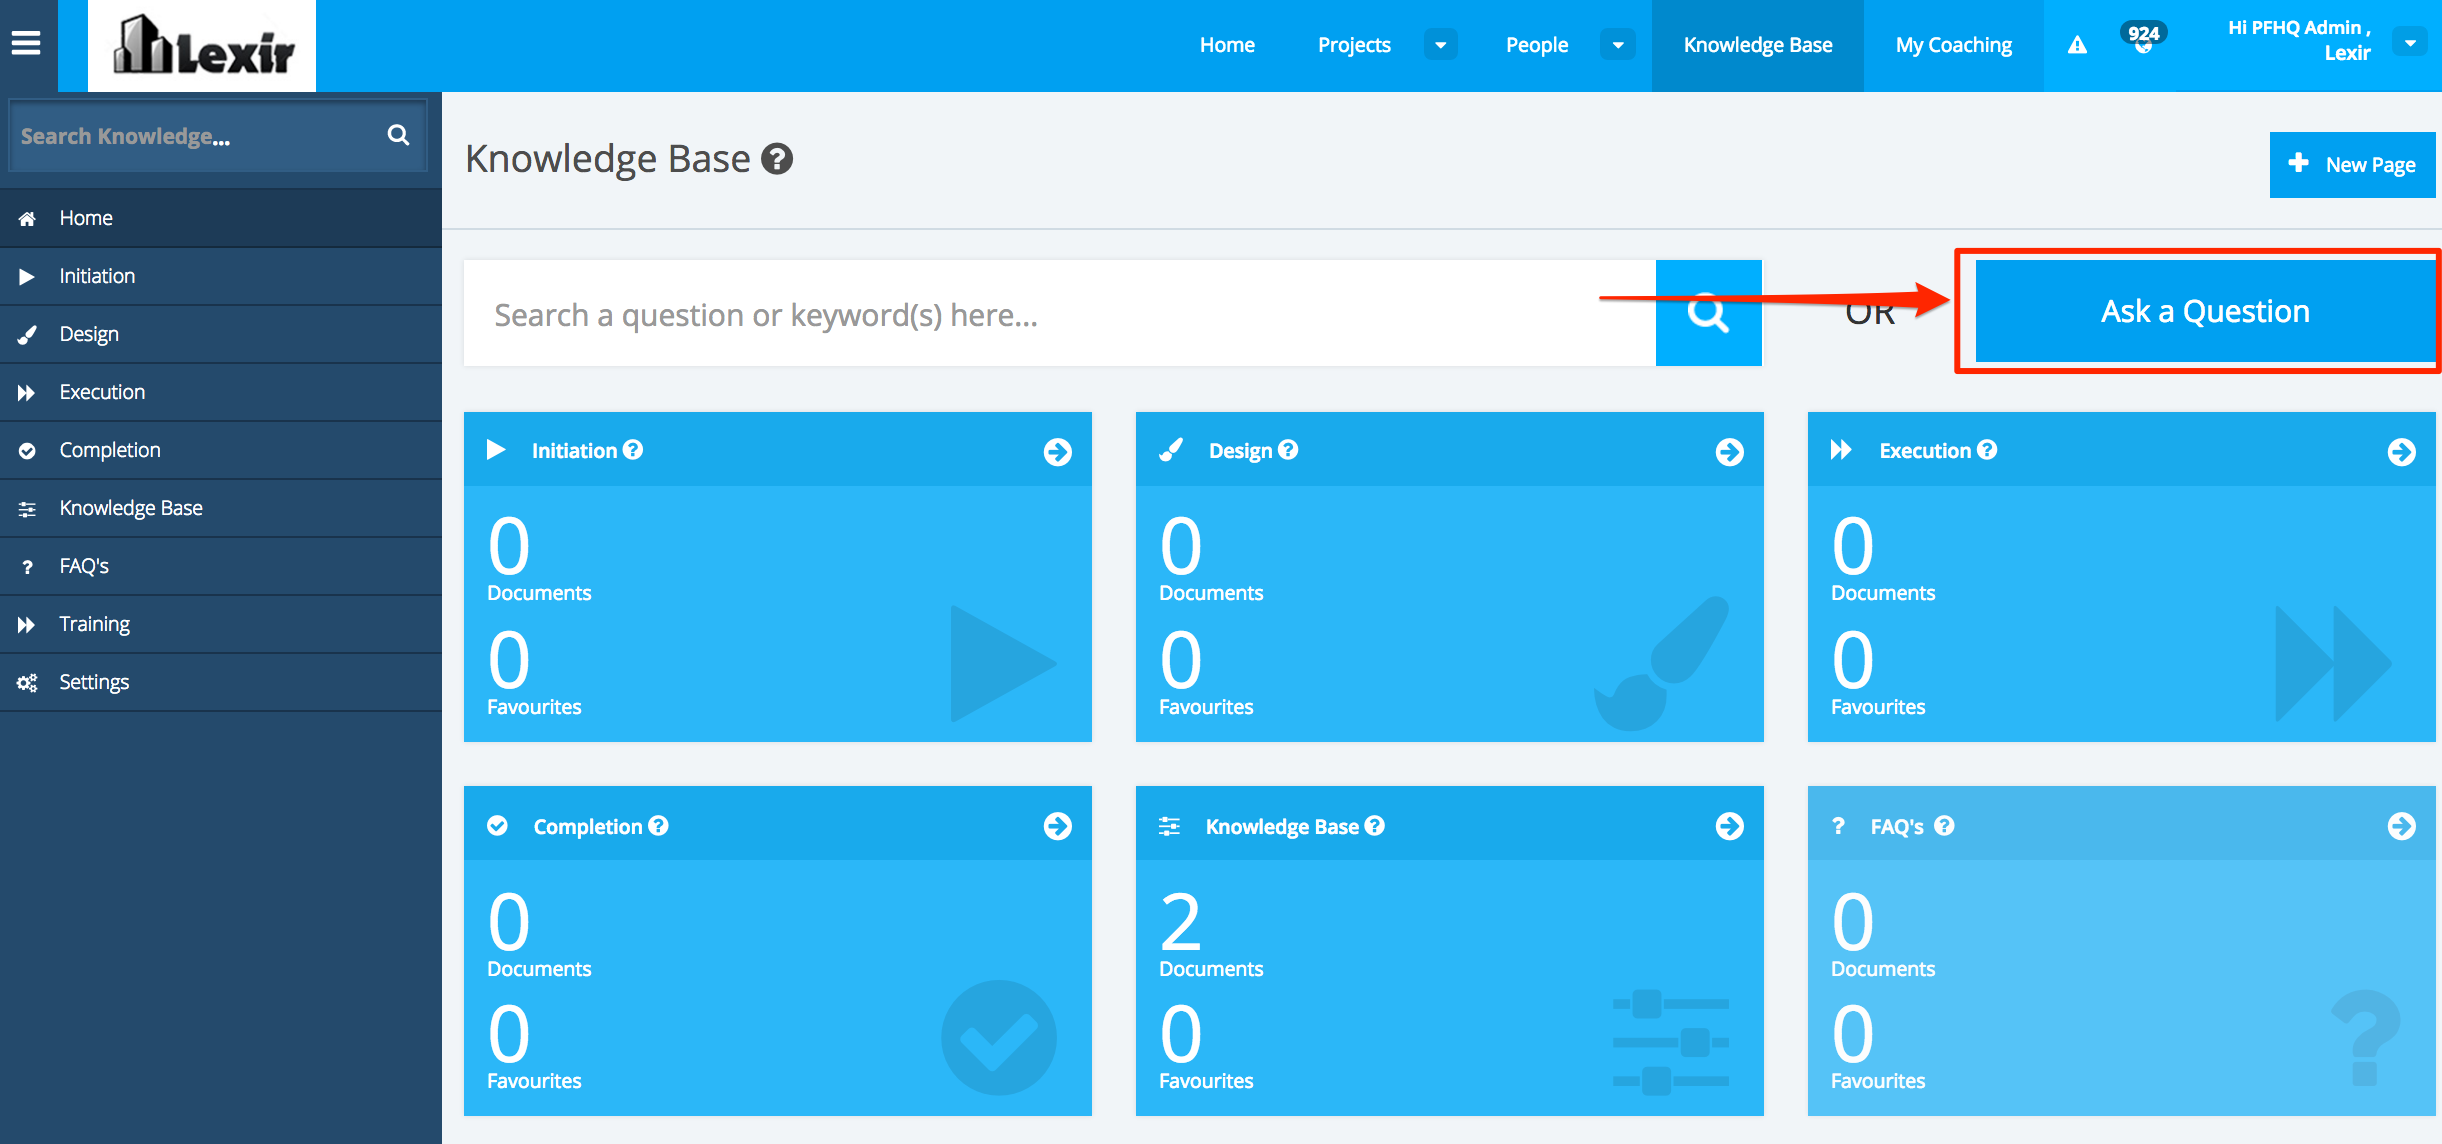
Task: Select Training in the sidebar
Action: coord(95,624)
